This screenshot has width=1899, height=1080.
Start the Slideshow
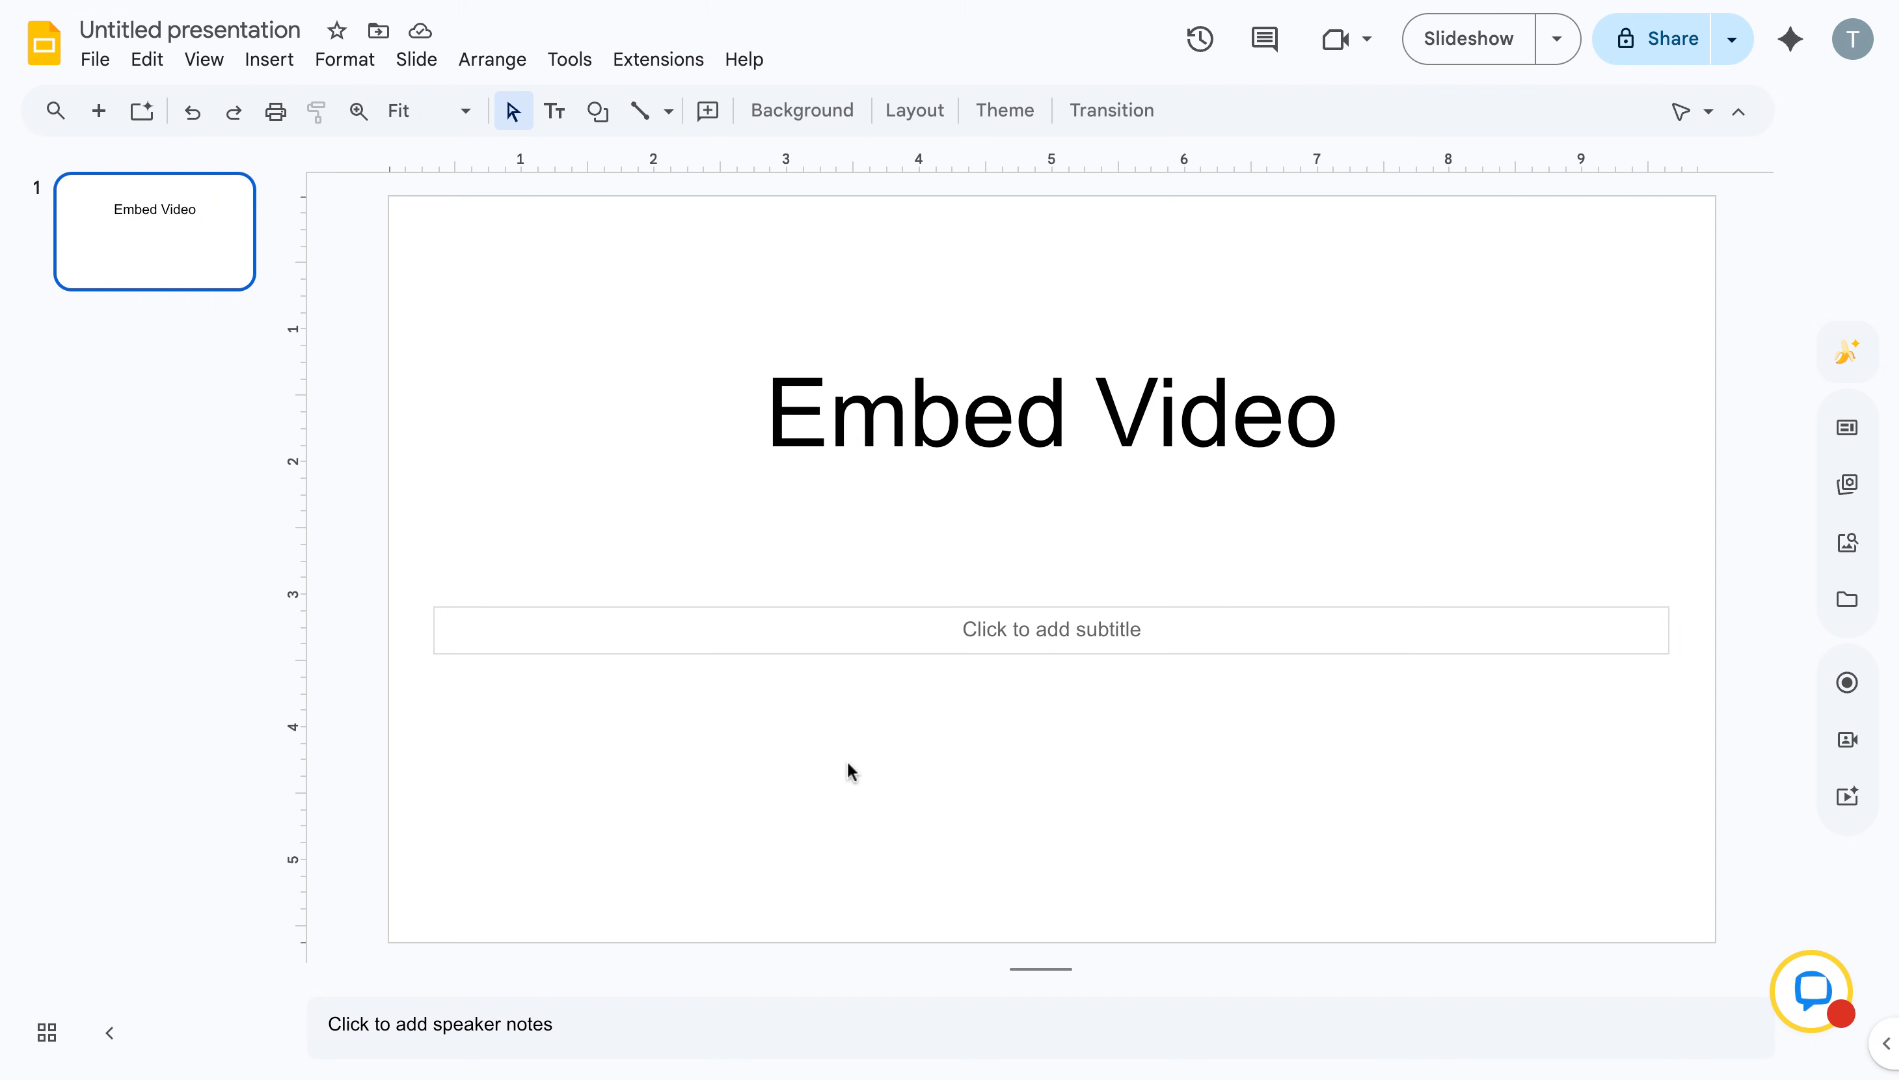click(x=1468, y=39)
